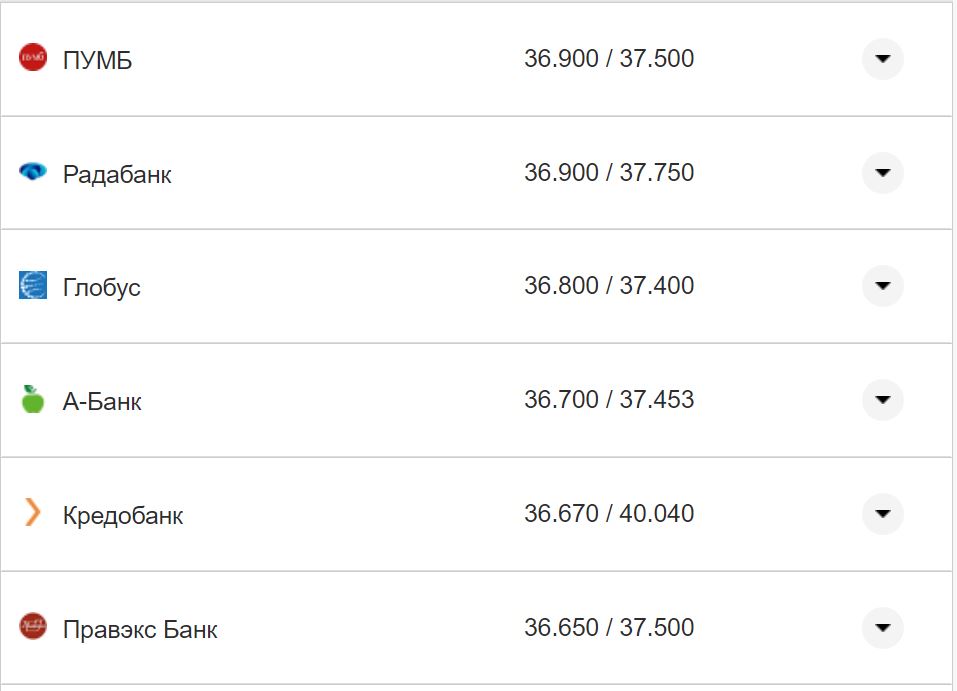
Task: Open the Глобус bank name
Action: click(101, 288)
